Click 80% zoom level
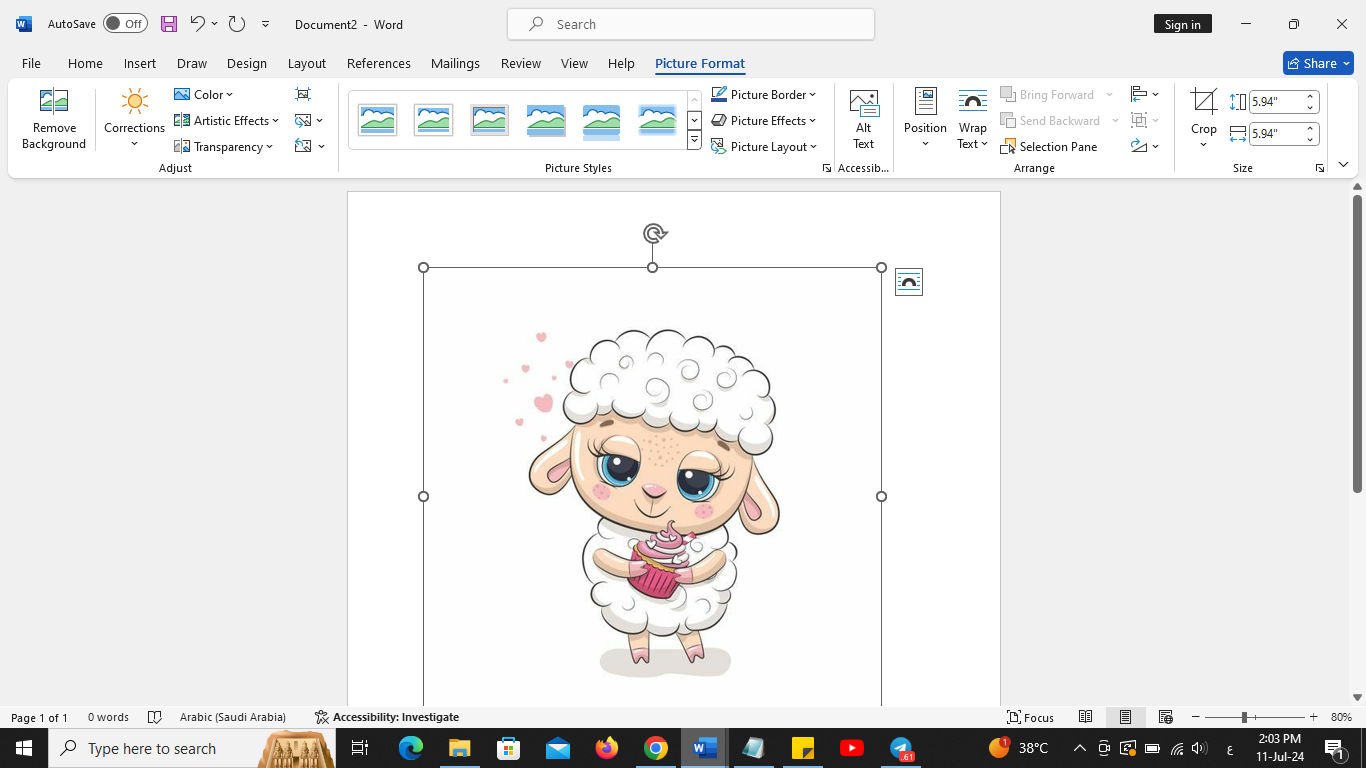The image size is (1366, 768). [x=1341, y=717]
